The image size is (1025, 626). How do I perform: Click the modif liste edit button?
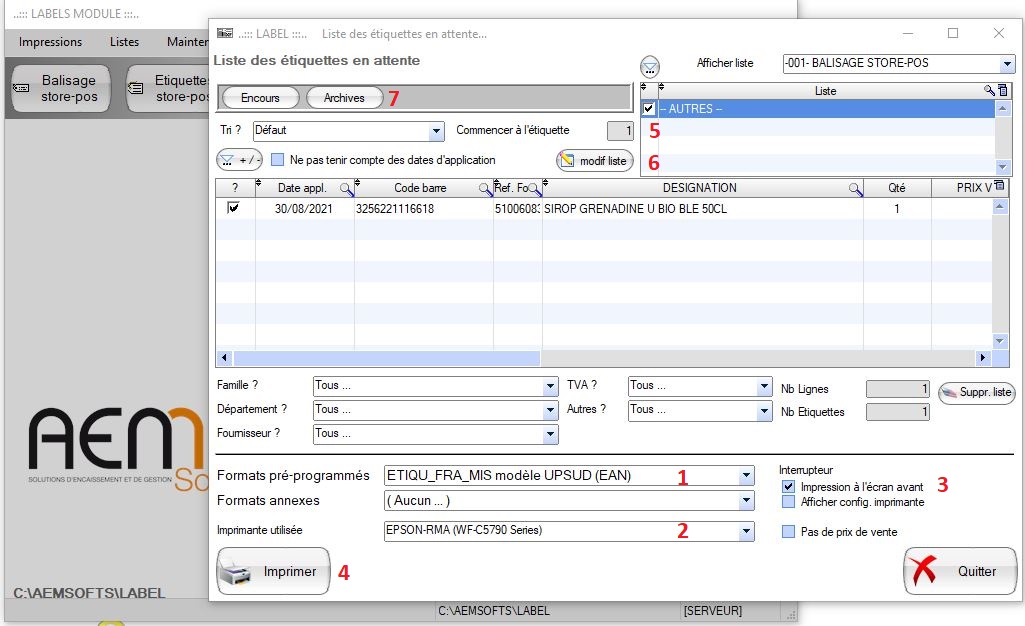[x=595, y=160]
